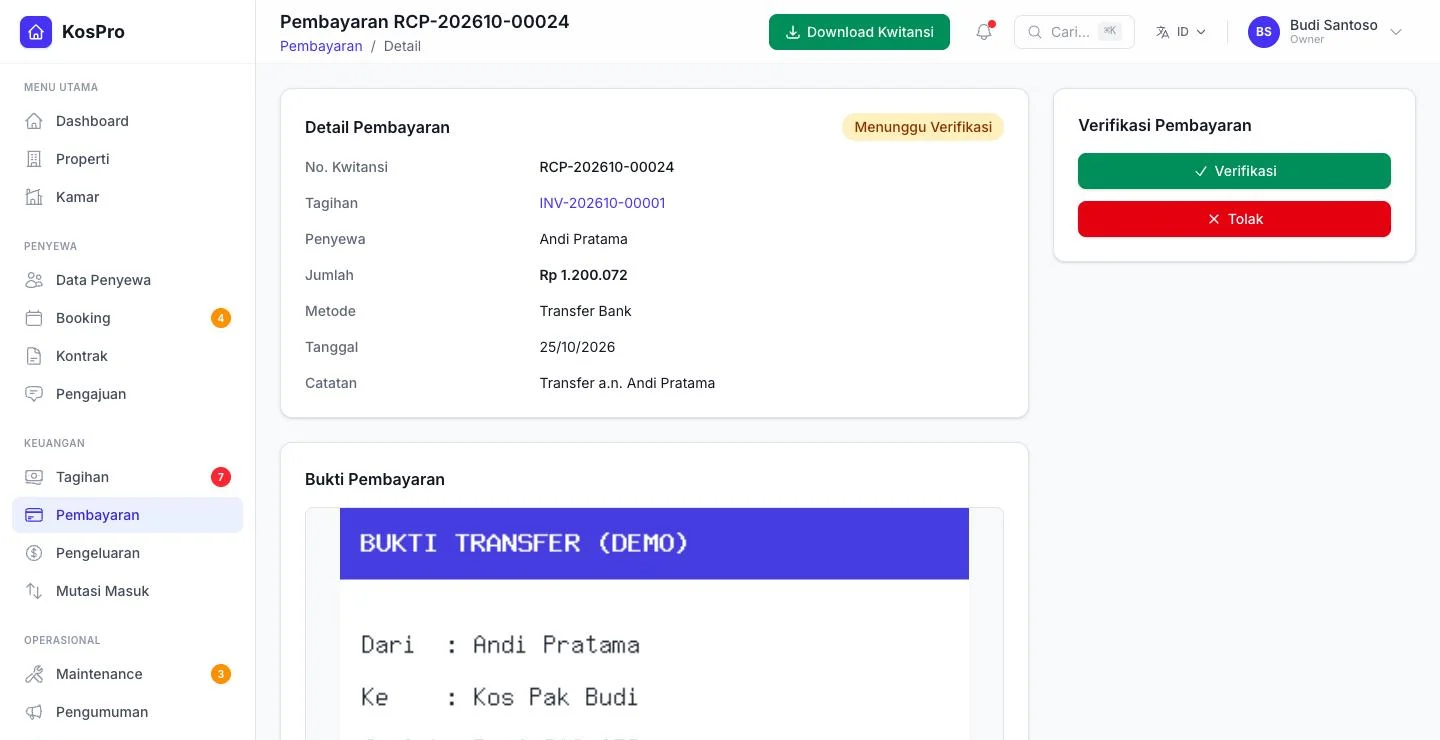This screenshot has height=740, width=1440.
Task: Click the Tagihan badge showing 7
Action: (x=221, y=477)
